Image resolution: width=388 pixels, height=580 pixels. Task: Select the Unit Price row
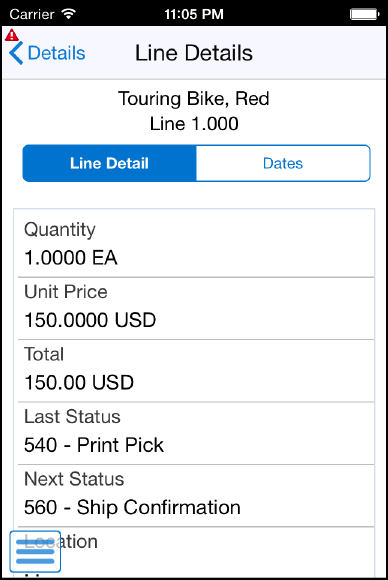click(196, 308)
